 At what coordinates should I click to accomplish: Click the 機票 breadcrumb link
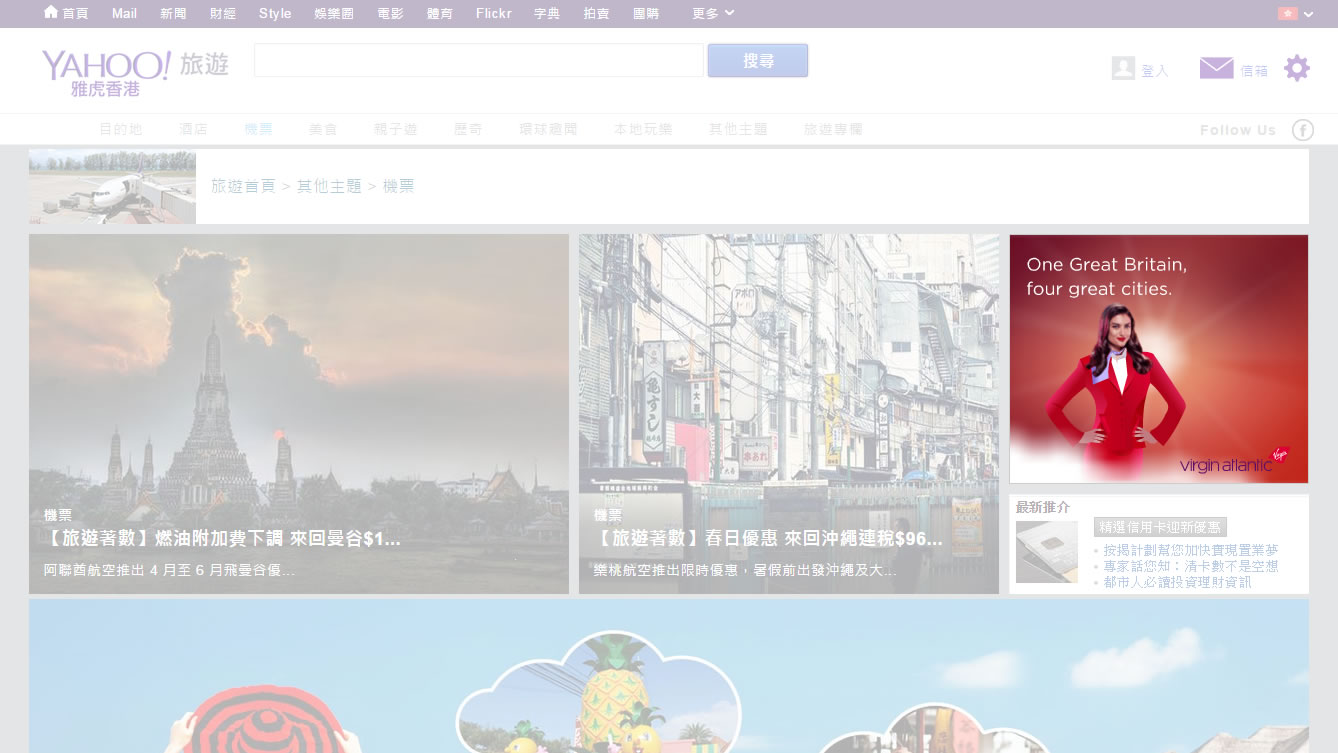(398, 186)
